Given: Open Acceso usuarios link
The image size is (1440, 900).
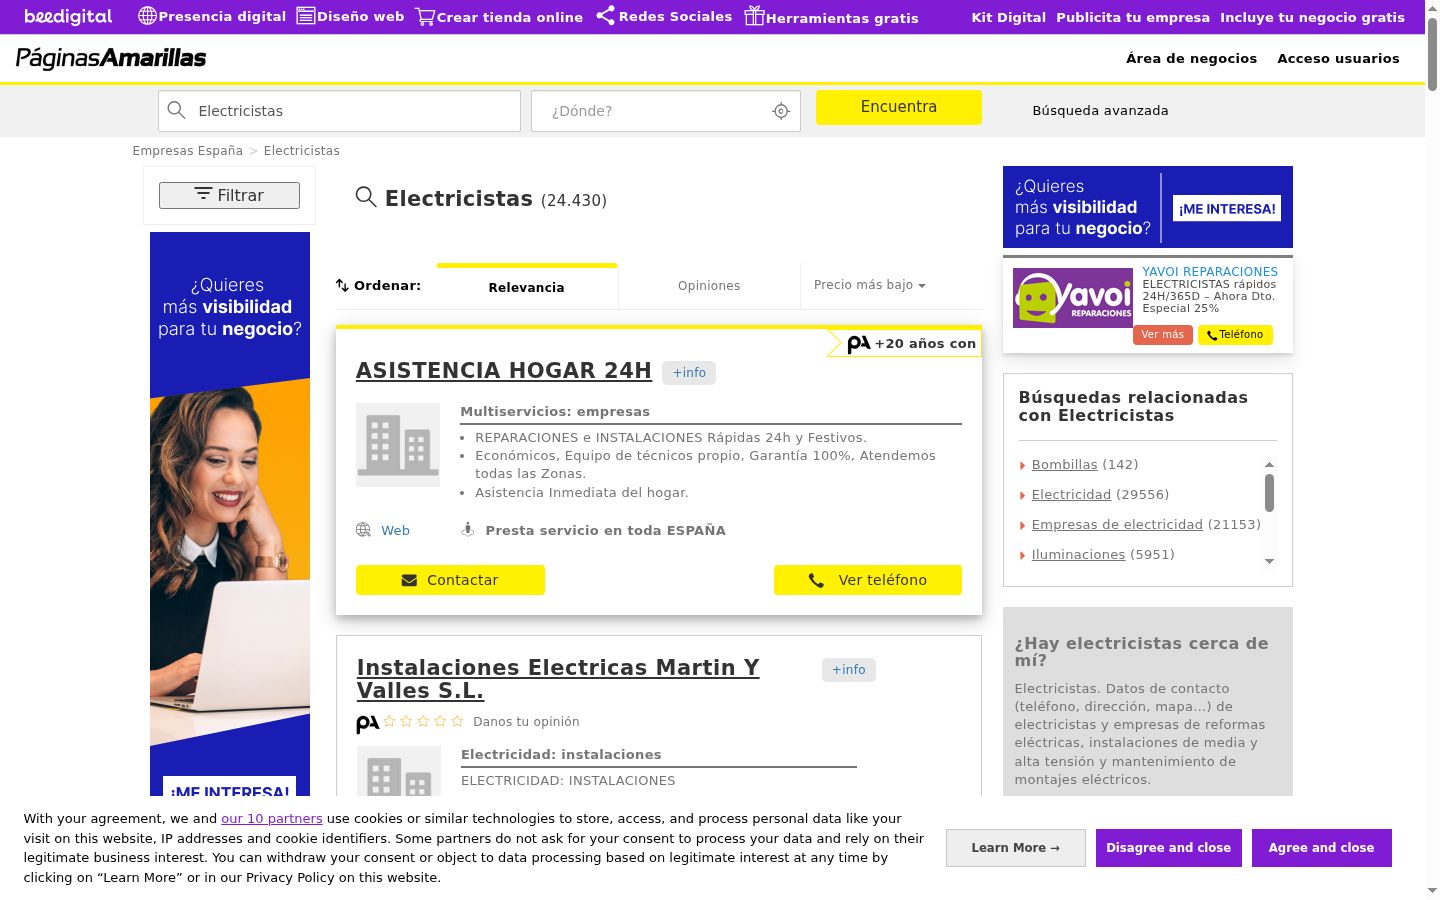Looking at the screenshot, I should 1338,58.
